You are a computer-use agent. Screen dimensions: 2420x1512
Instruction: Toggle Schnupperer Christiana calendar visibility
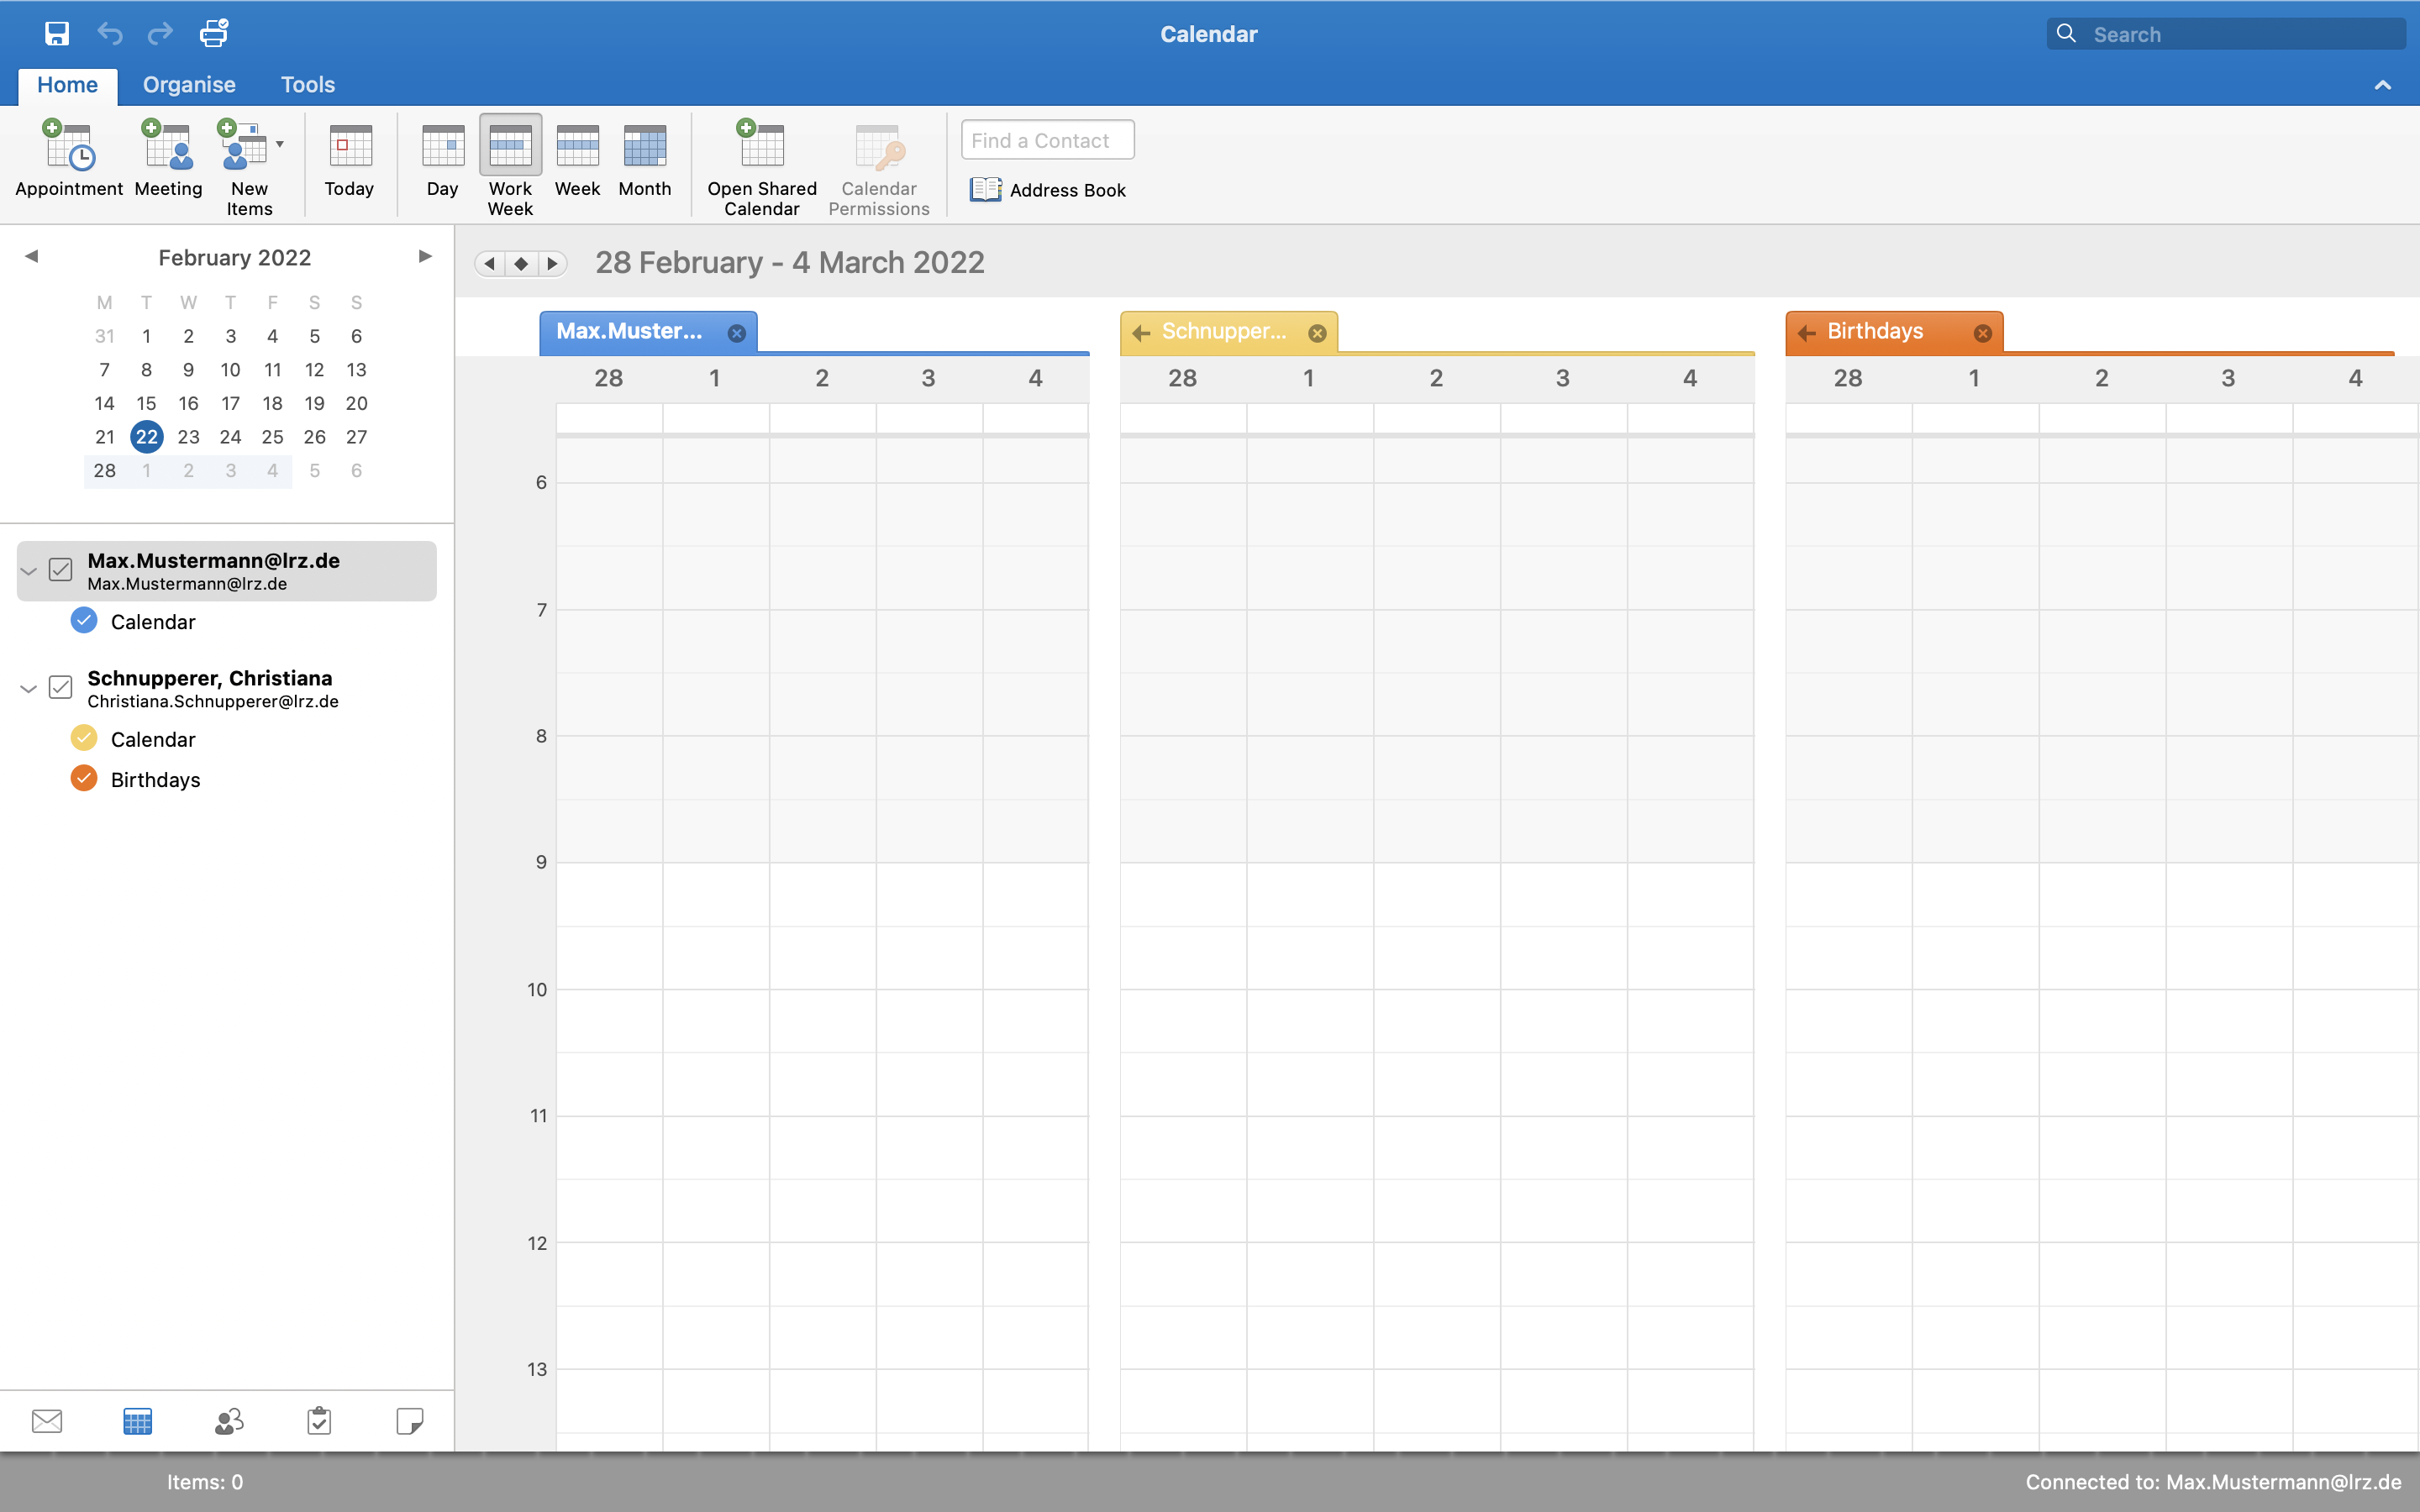pos(59,685)
